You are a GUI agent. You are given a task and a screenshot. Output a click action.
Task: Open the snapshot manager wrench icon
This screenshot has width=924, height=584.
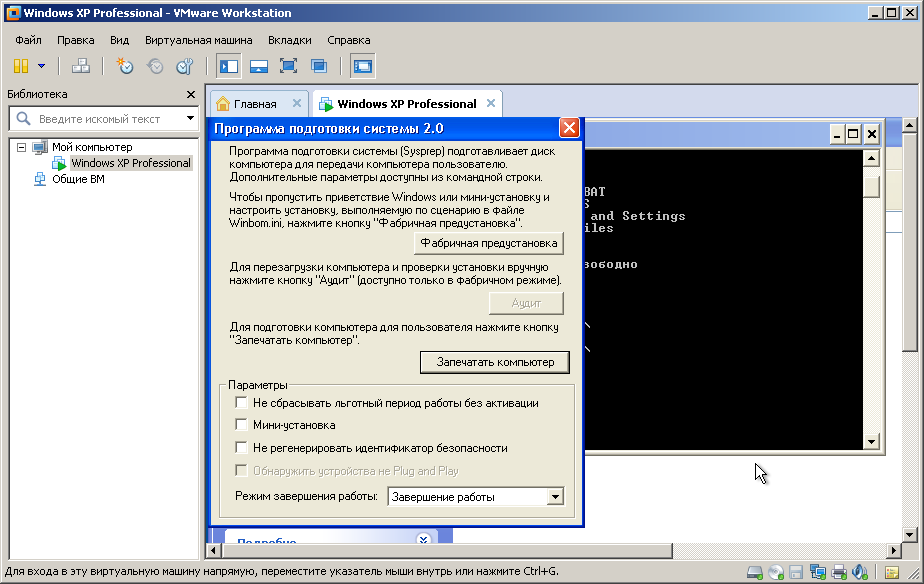coord(184,66)
